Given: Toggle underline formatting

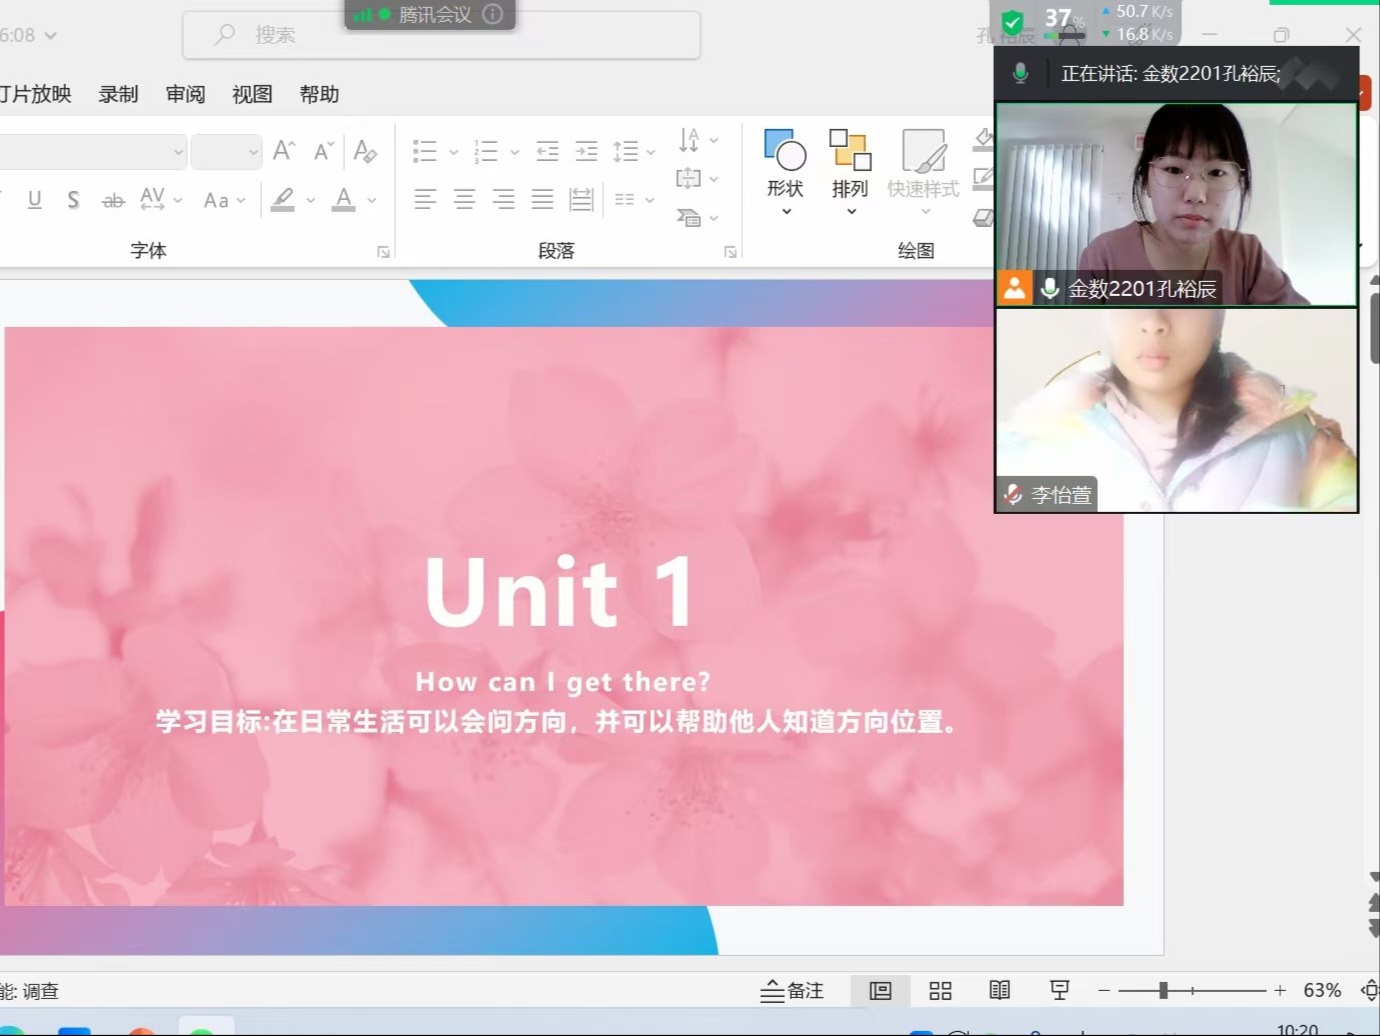Looking at the screenshot, I should (35, 200).
